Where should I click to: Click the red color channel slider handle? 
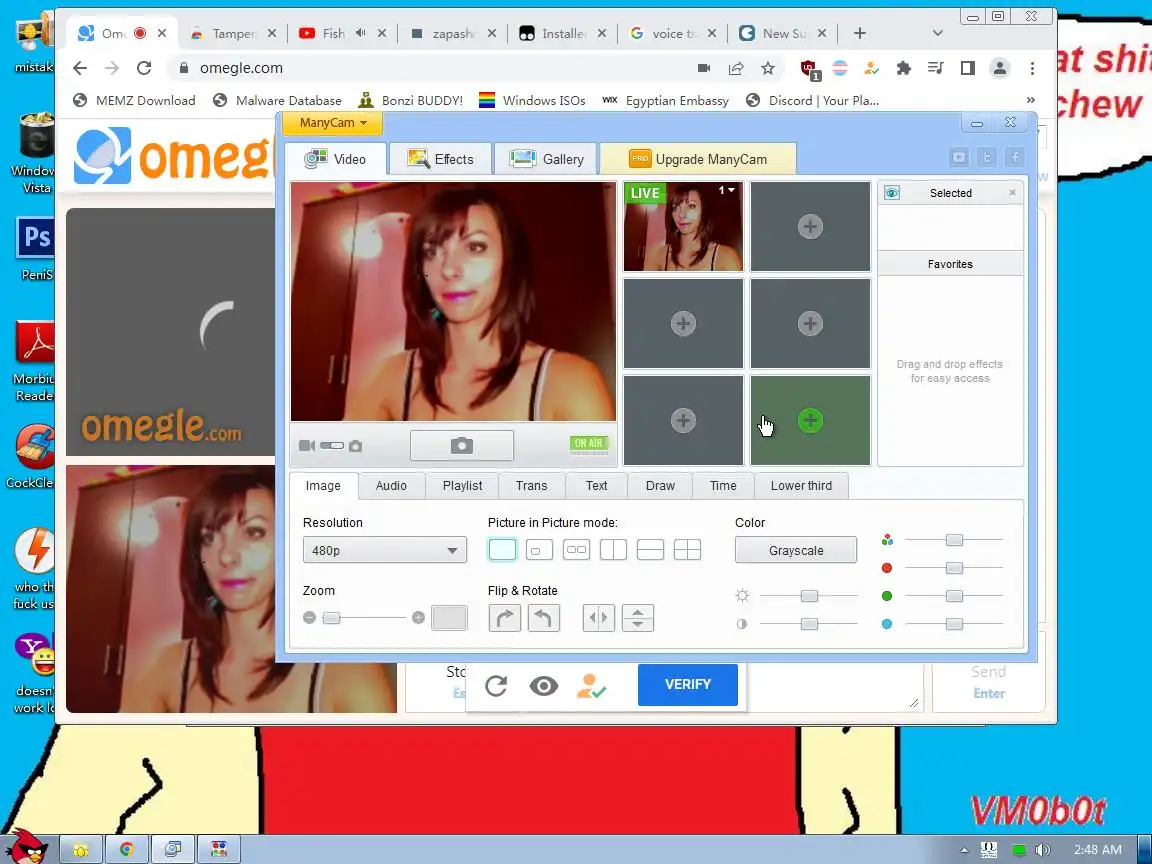[x=954, y=568]
